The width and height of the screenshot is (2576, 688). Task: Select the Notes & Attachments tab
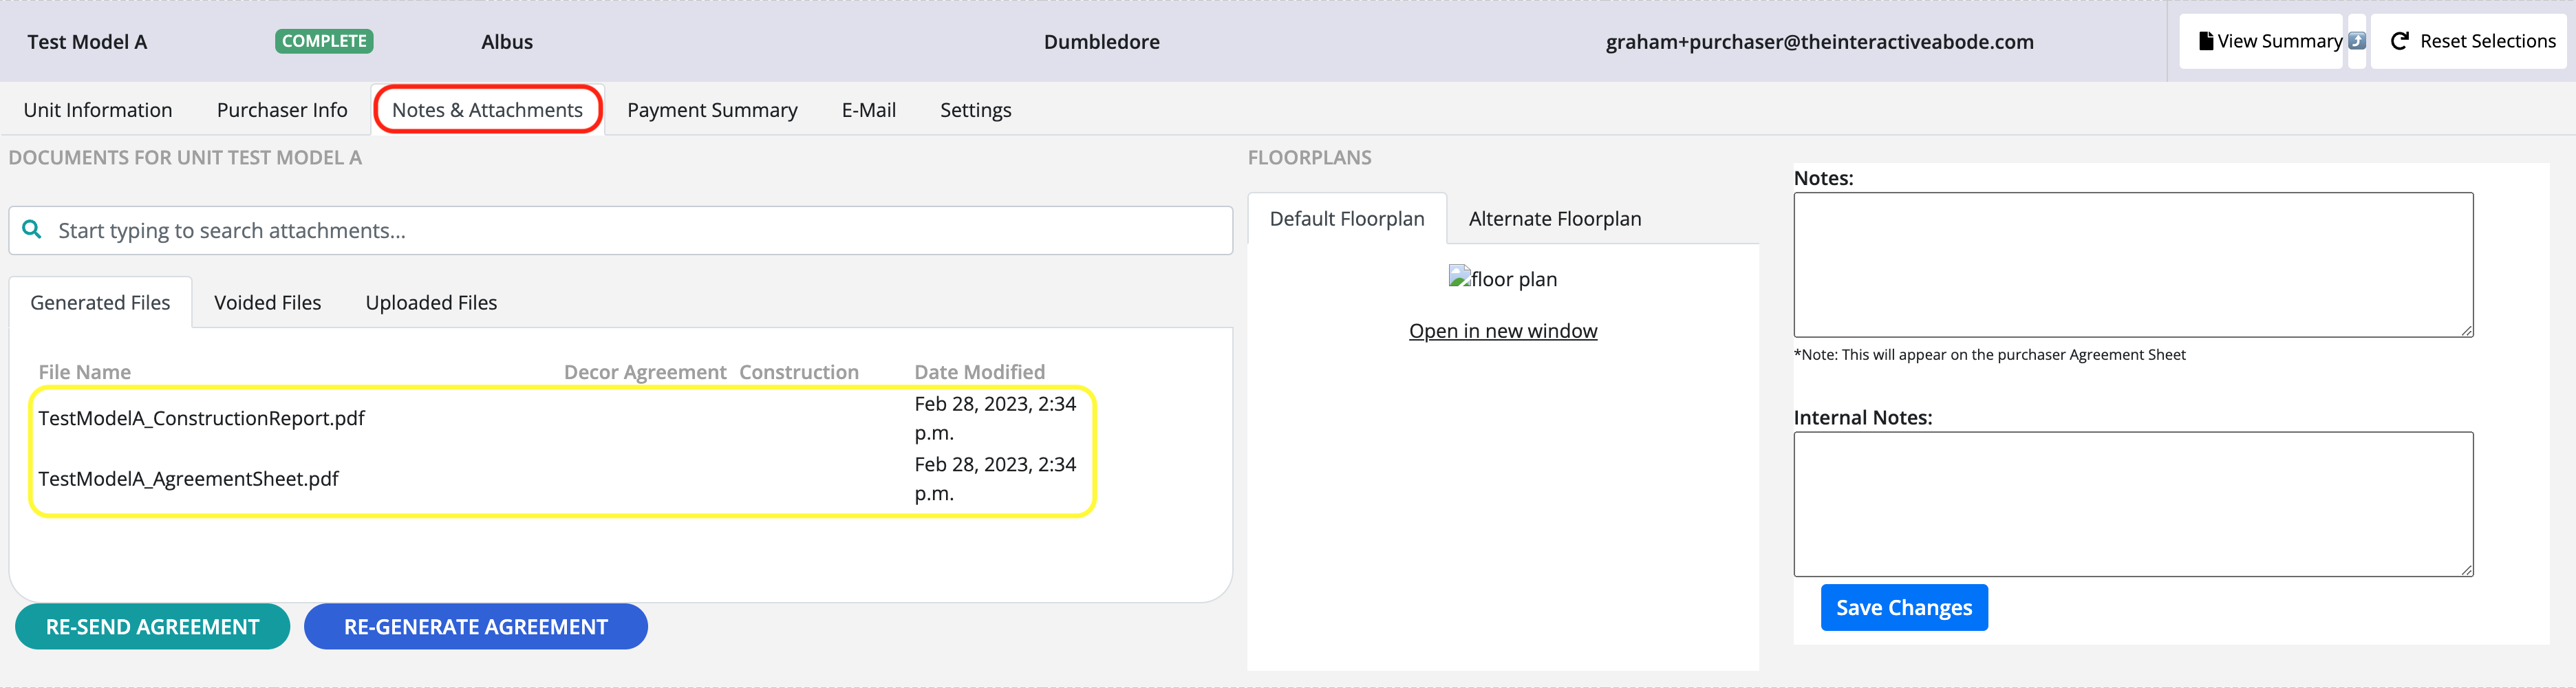pyautogui.click(x=487, y=110)
